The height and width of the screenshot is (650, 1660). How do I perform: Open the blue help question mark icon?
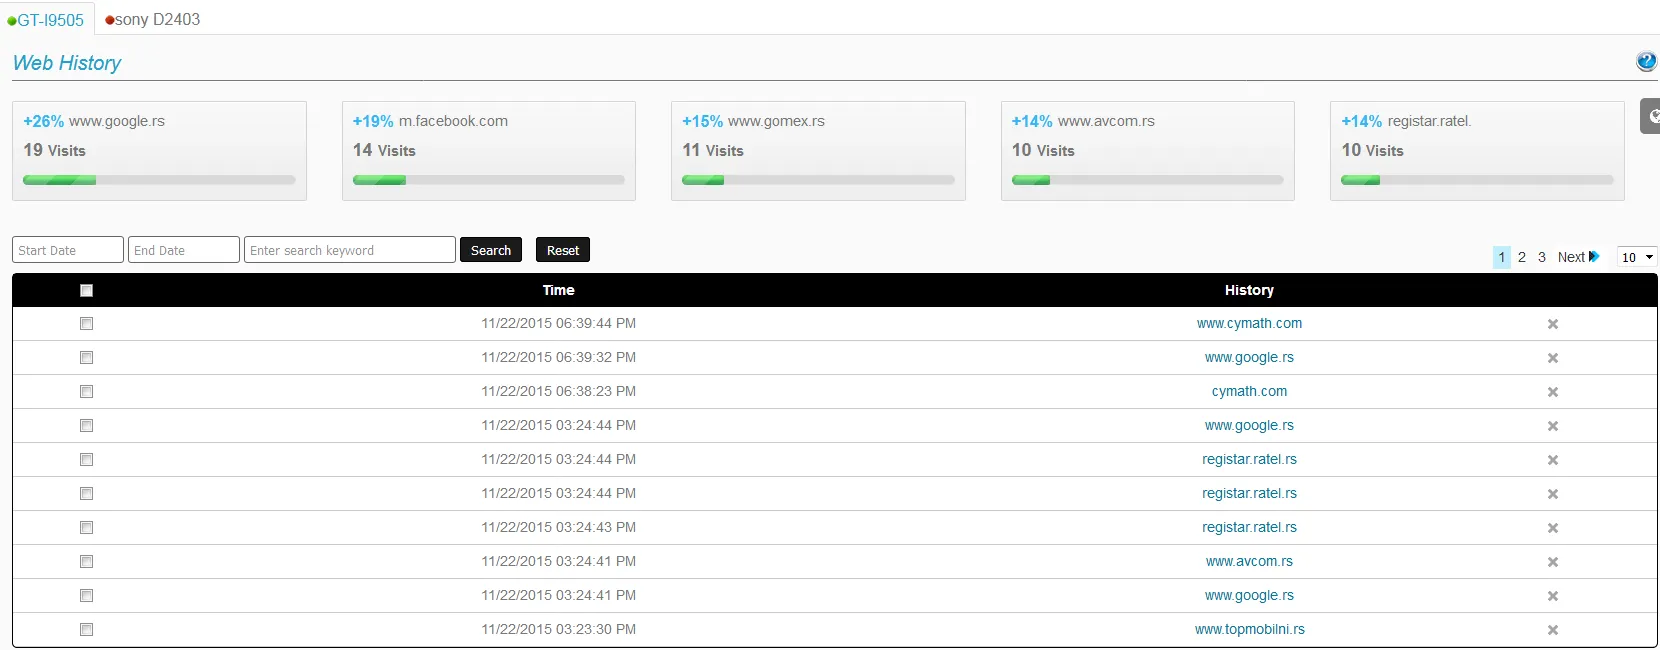(x=1646, y=62)
